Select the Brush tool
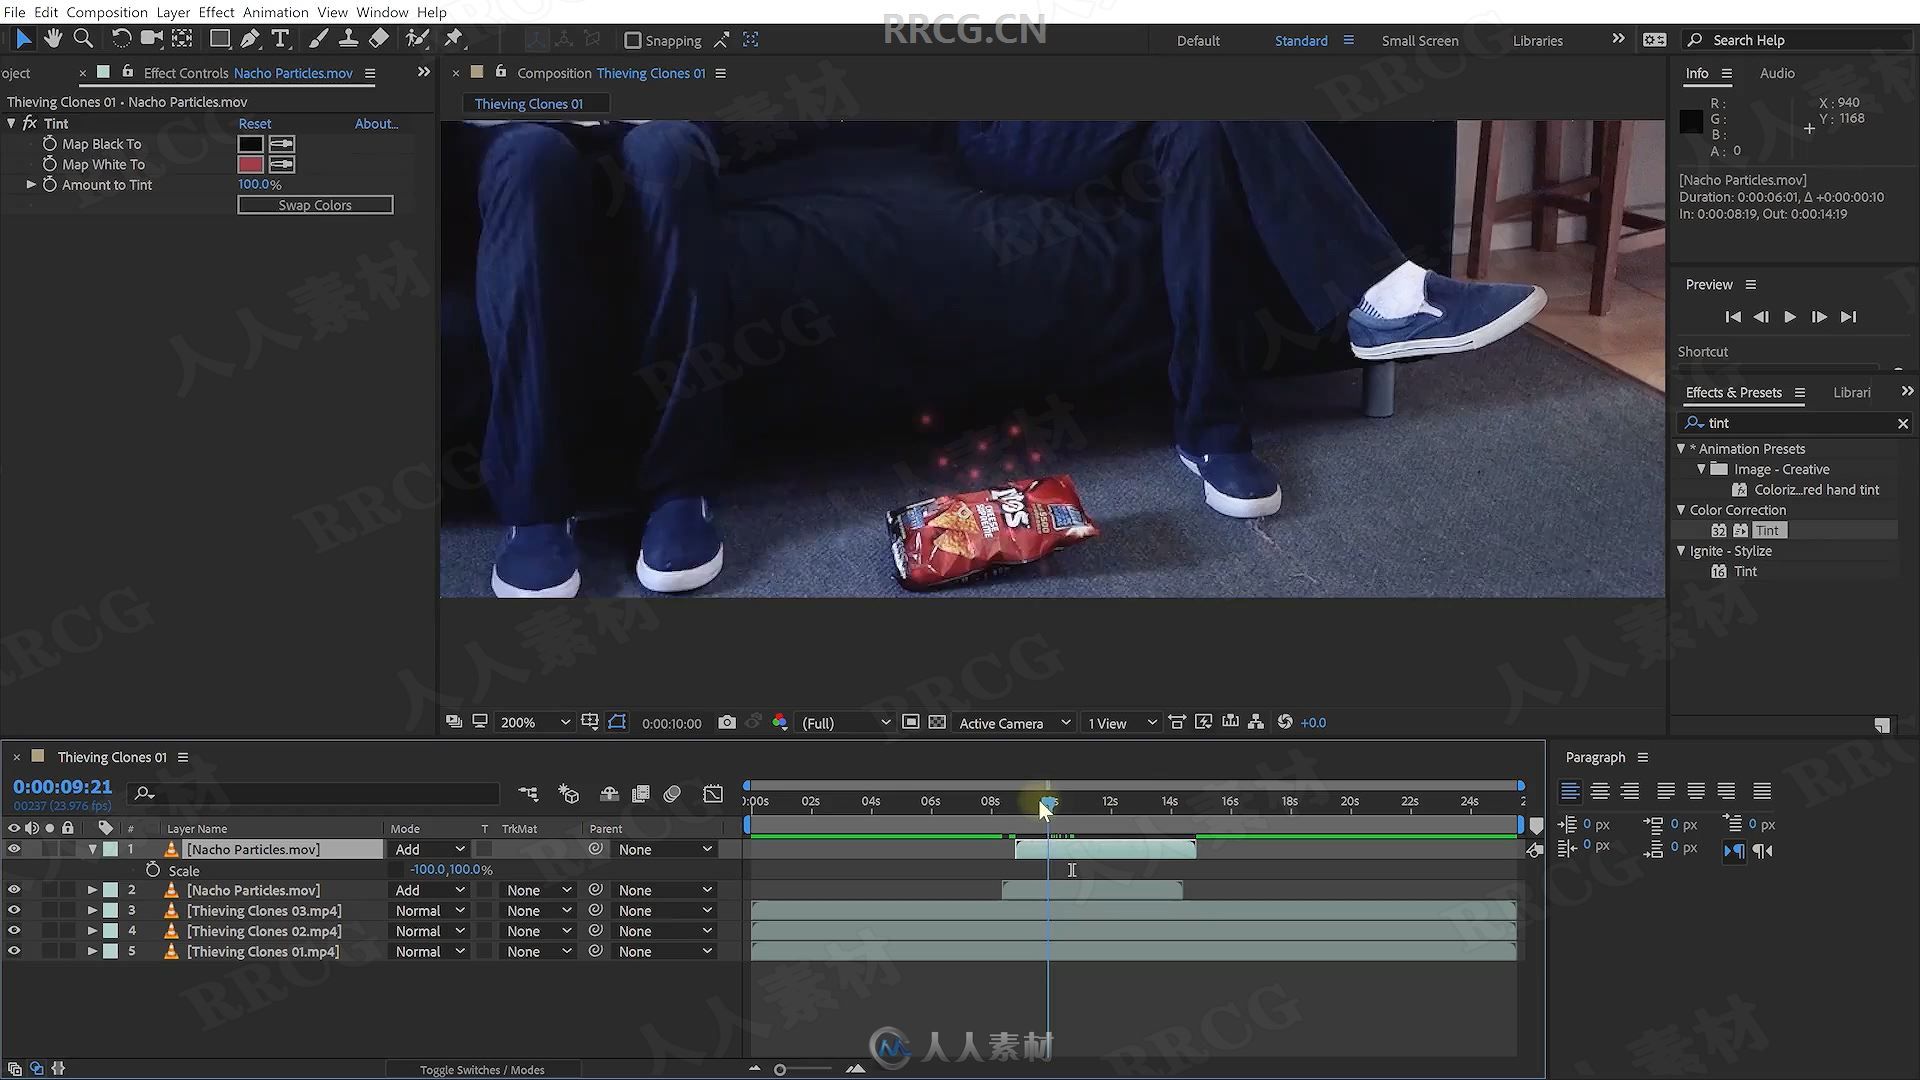The image size is (1920, 1080). pyautogui.click(x=318, y=39)
